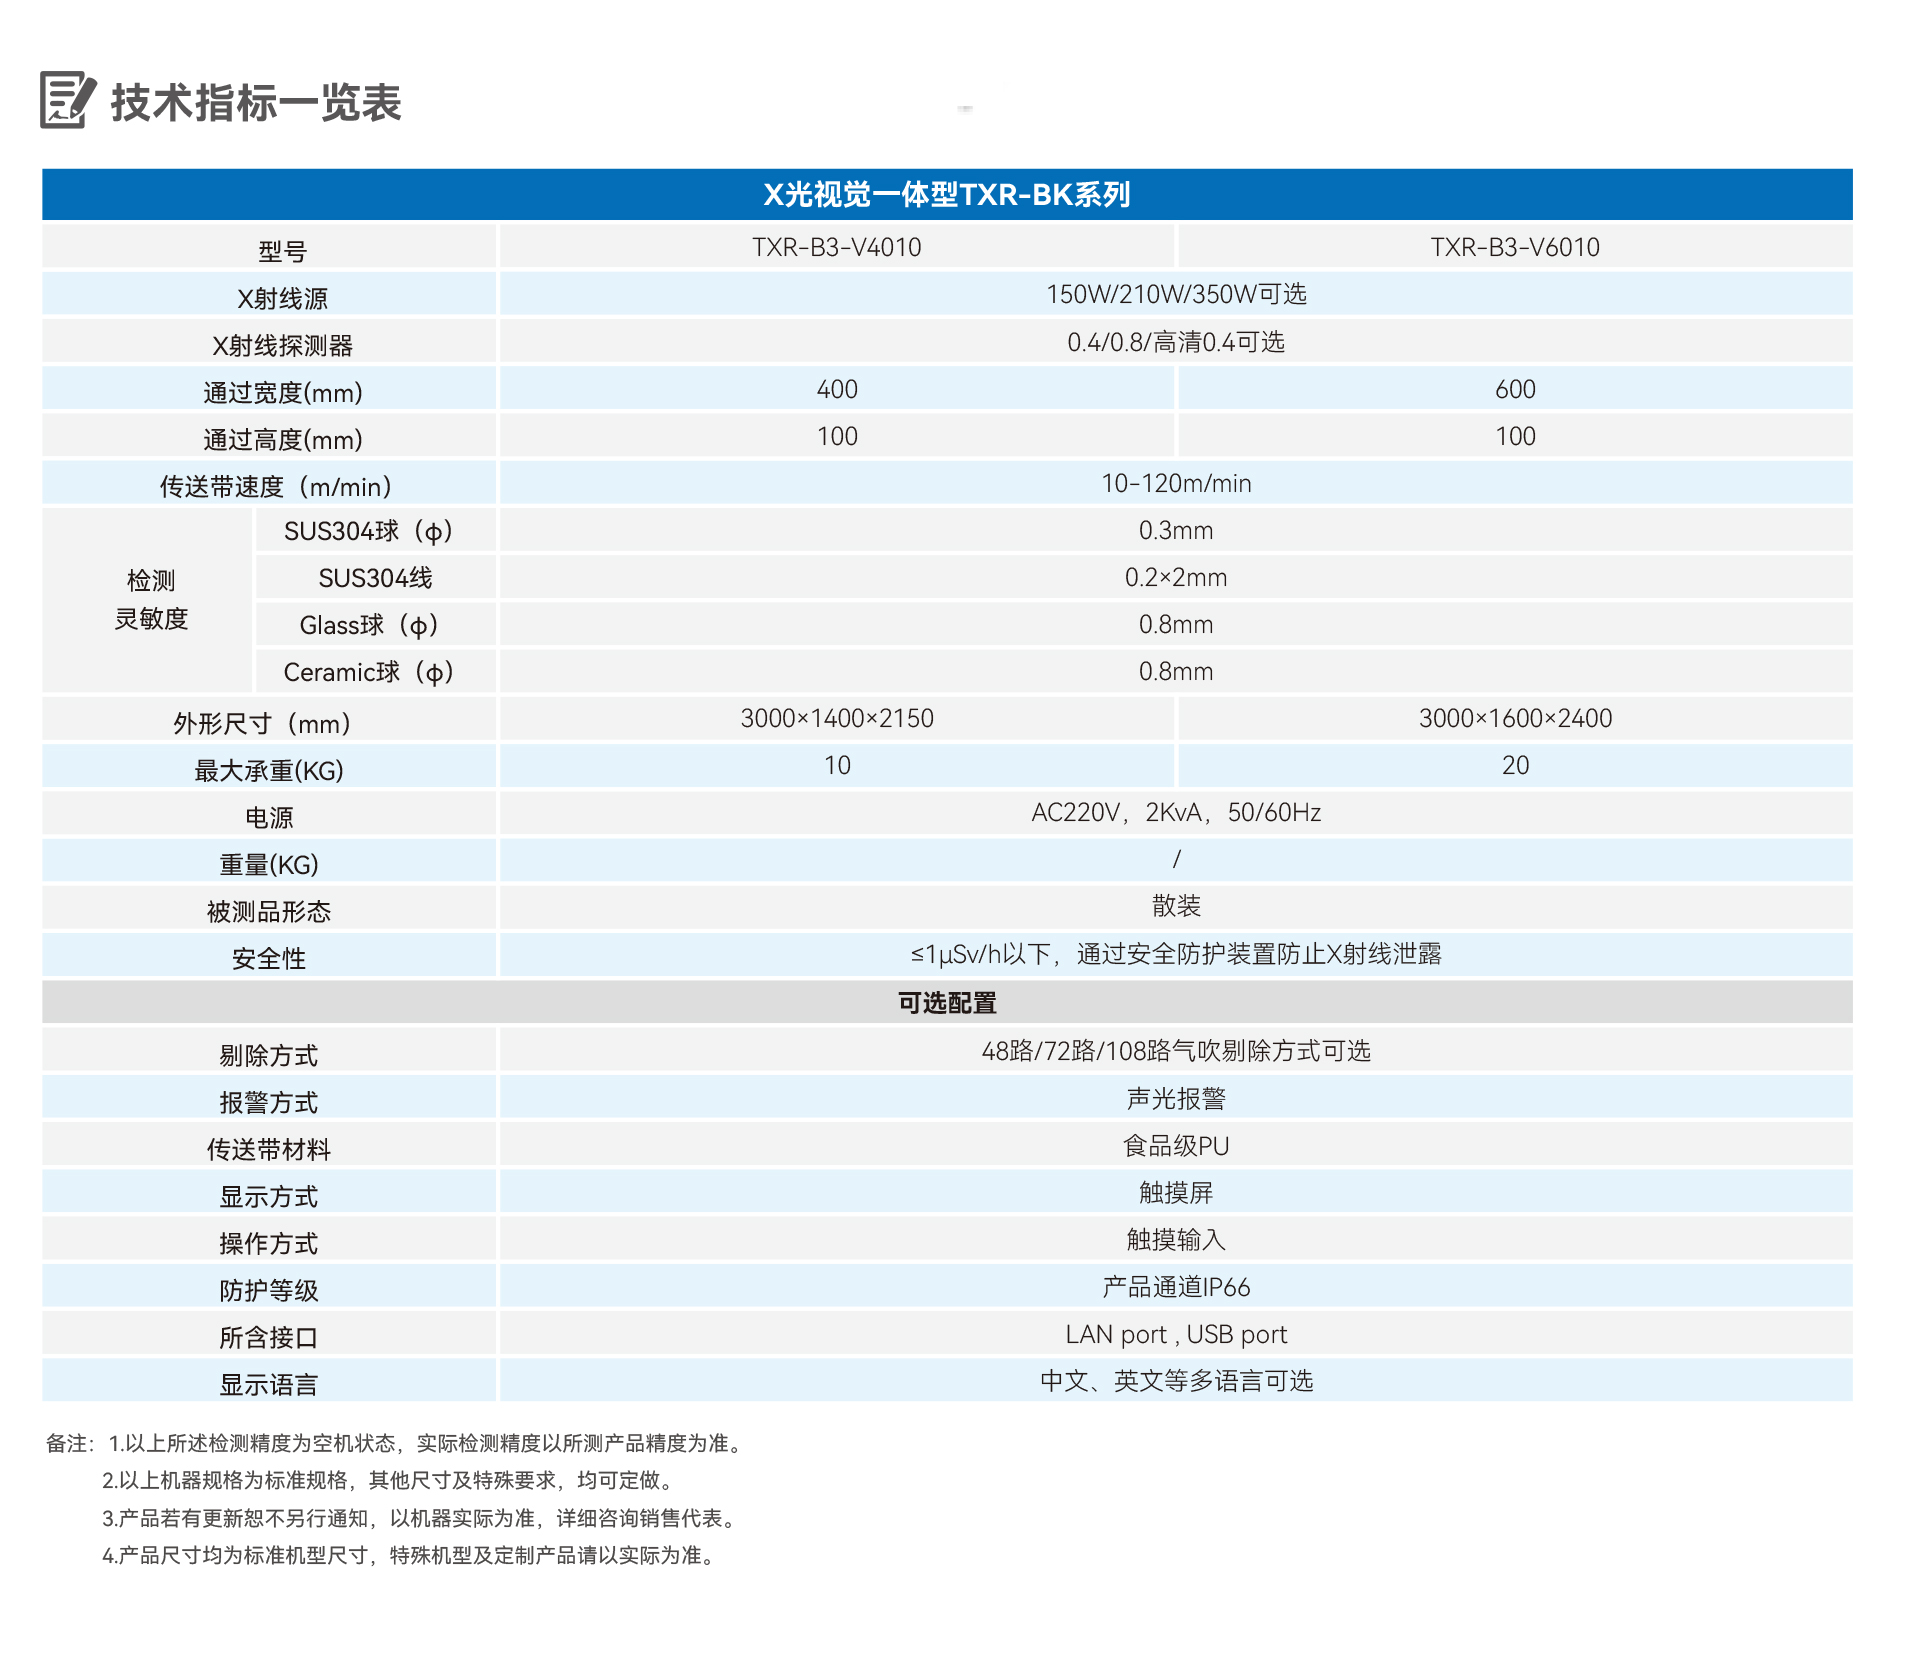Select the X射线探测器 specification cell
The image size is (1929, 1674).
click(1180, 342)
